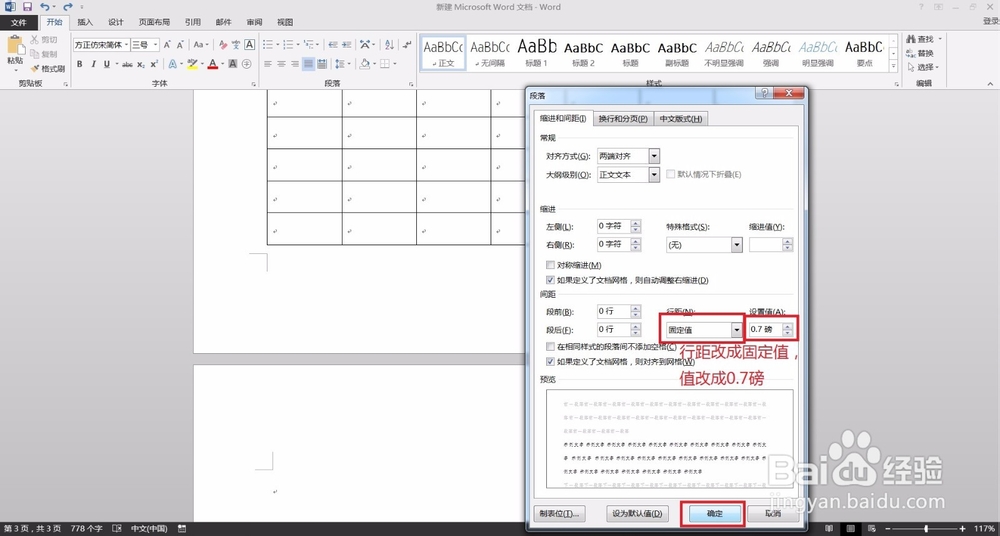Align text left in ribbon

(268, 64)
